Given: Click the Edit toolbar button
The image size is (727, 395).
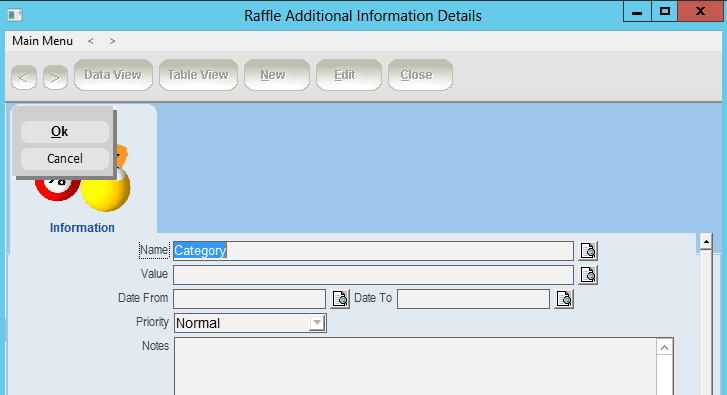Looking at the screenshot, I should coord(349,75).
